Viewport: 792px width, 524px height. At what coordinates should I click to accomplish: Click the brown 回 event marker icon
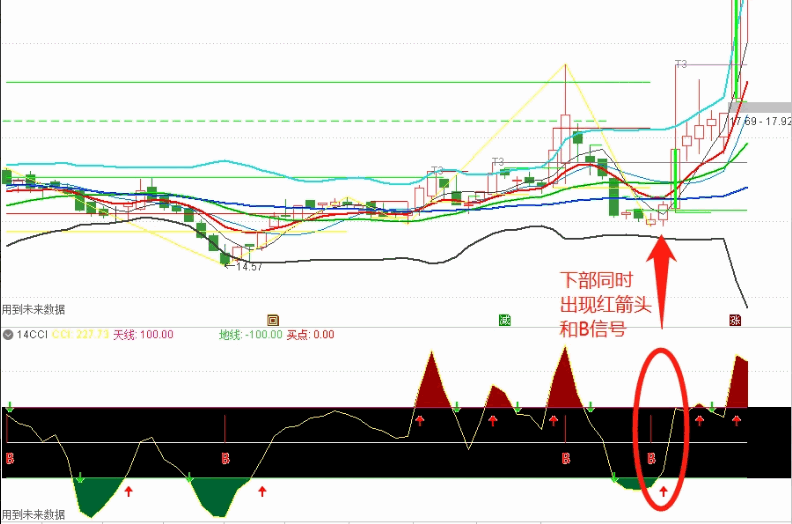tap(273, 320)
